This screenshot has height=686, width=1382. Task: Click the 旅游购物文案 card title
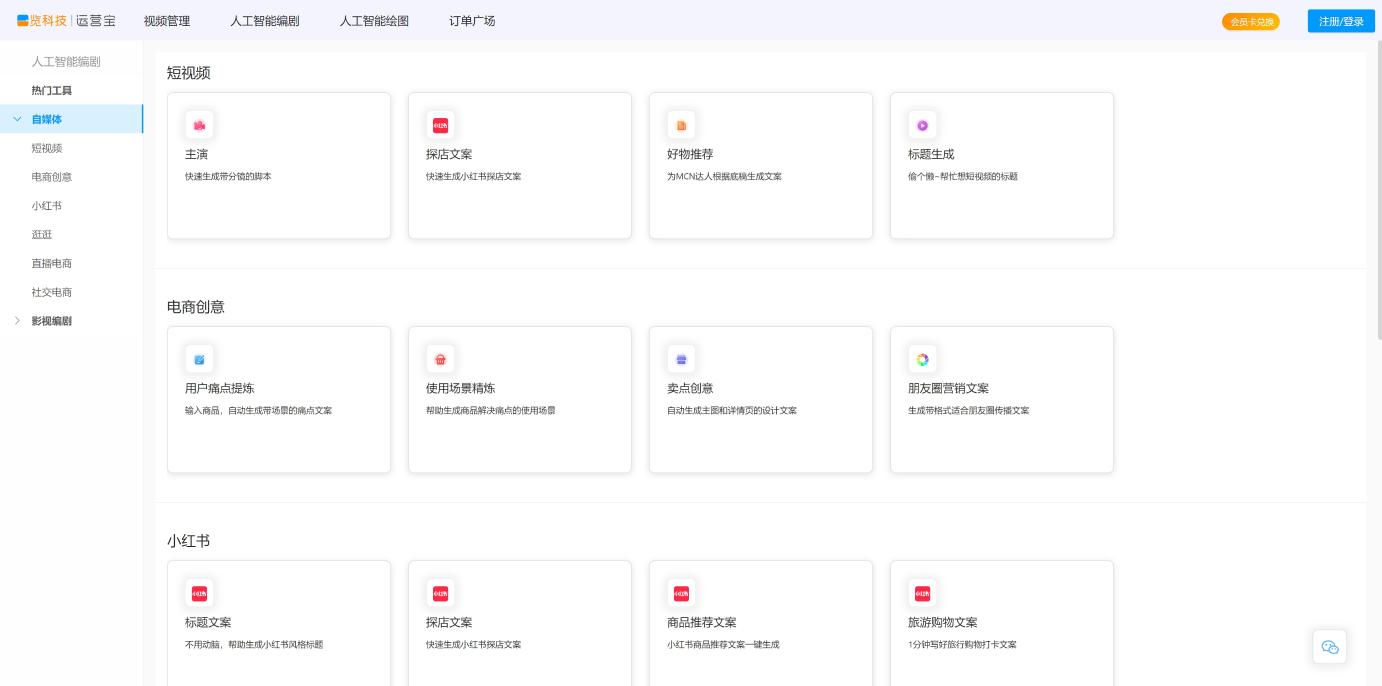(943, 622)
